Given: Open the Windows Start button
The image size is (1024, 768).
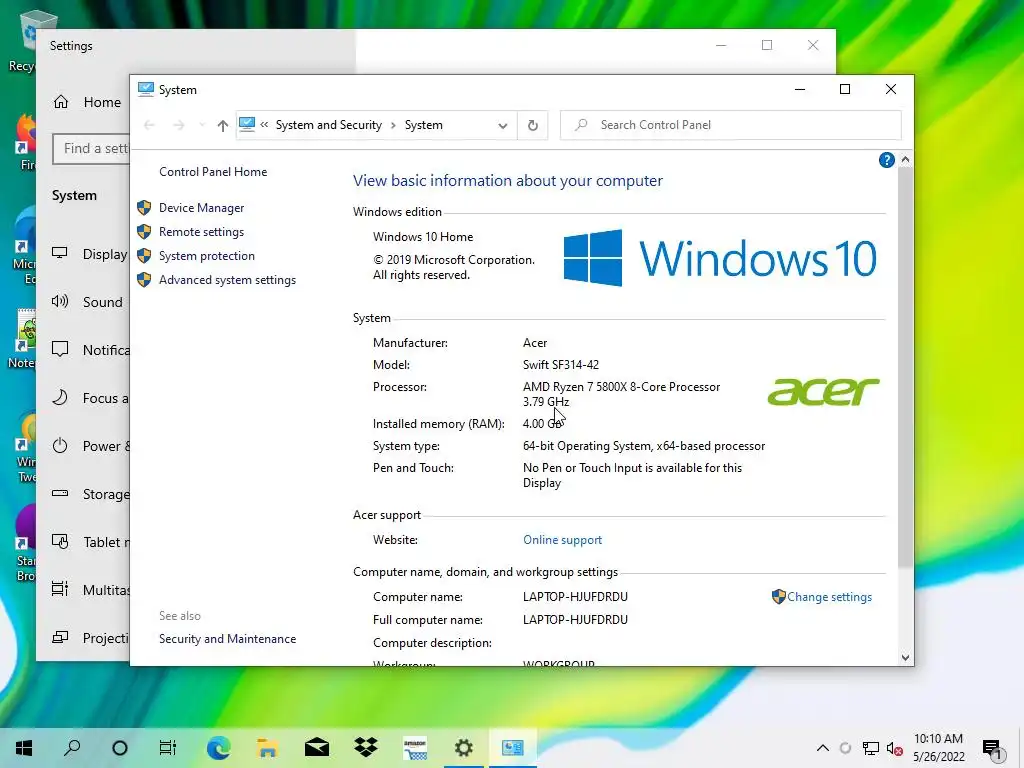Looking at the screenshot, I should click(24, 748).
